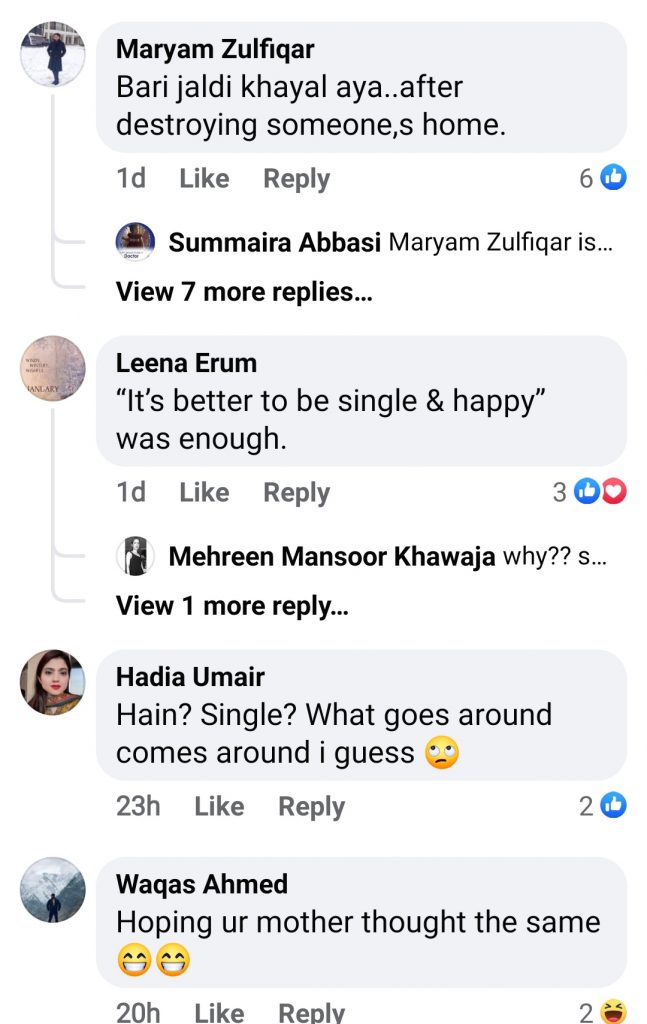Viewport: 647px width, 1024px height.
Task: Open Maryam Zulfiqar's profile picture
Action: (53, 57)
